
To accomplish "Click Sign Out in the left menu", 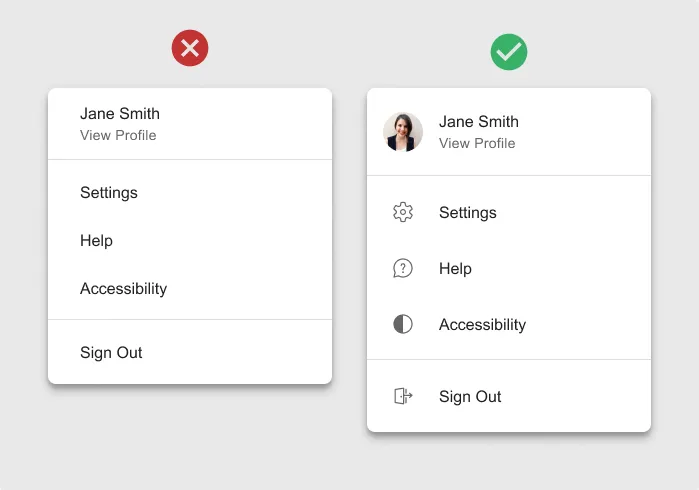I will 111,353.
